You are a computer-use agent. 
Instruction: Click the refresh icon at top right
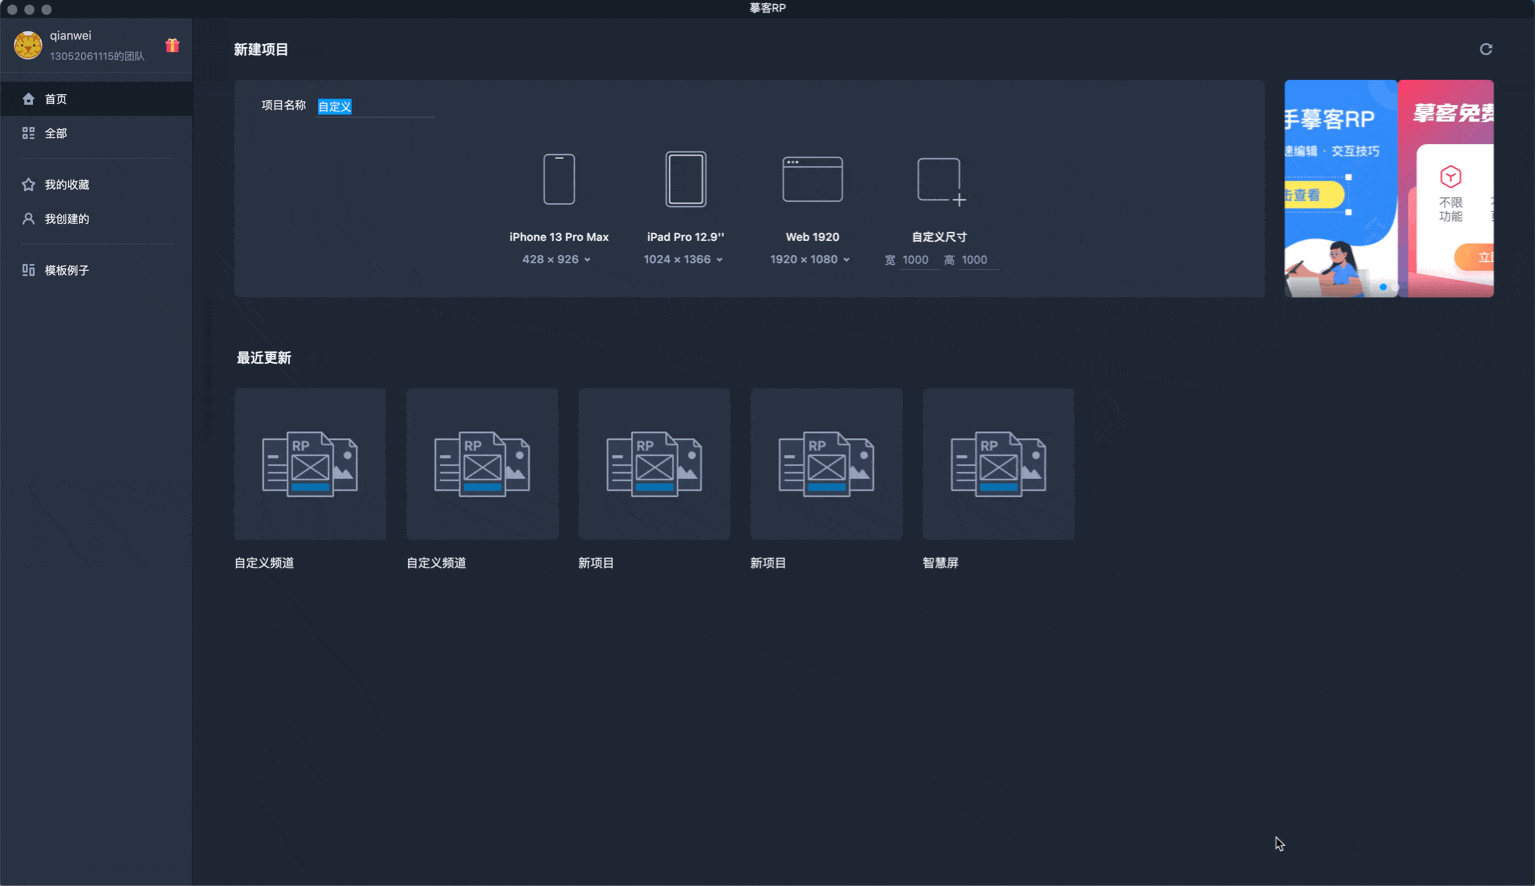tap(1486, 49)
